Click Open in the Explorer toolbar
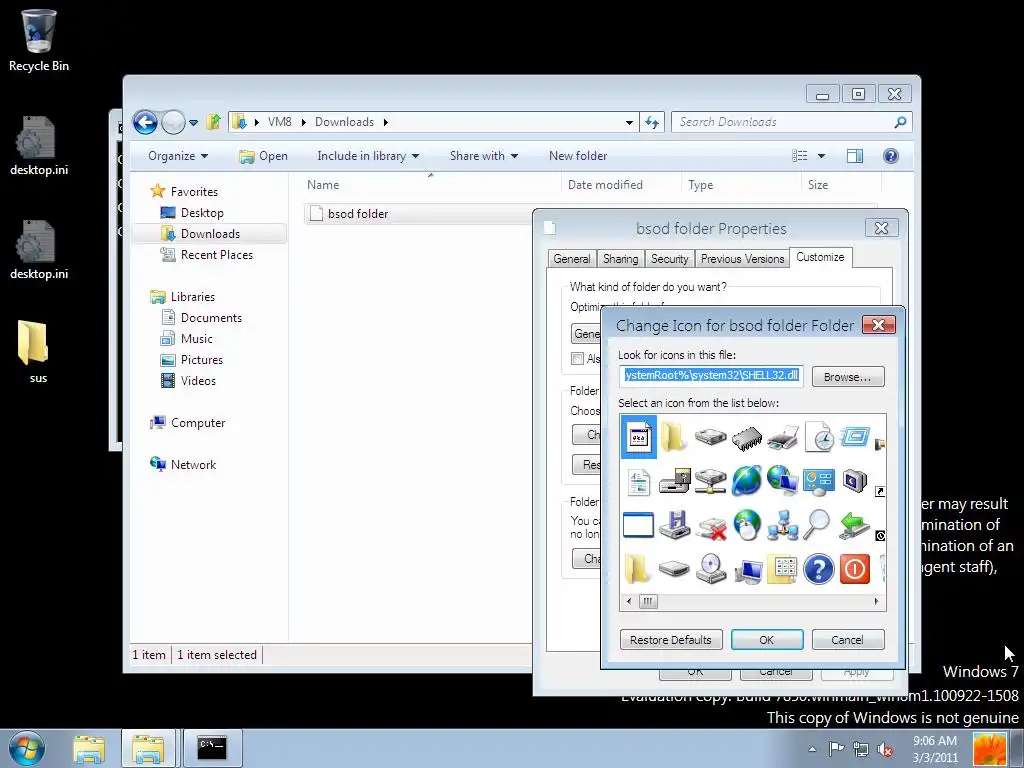1024x768 pixels. (x=264, y=156)
